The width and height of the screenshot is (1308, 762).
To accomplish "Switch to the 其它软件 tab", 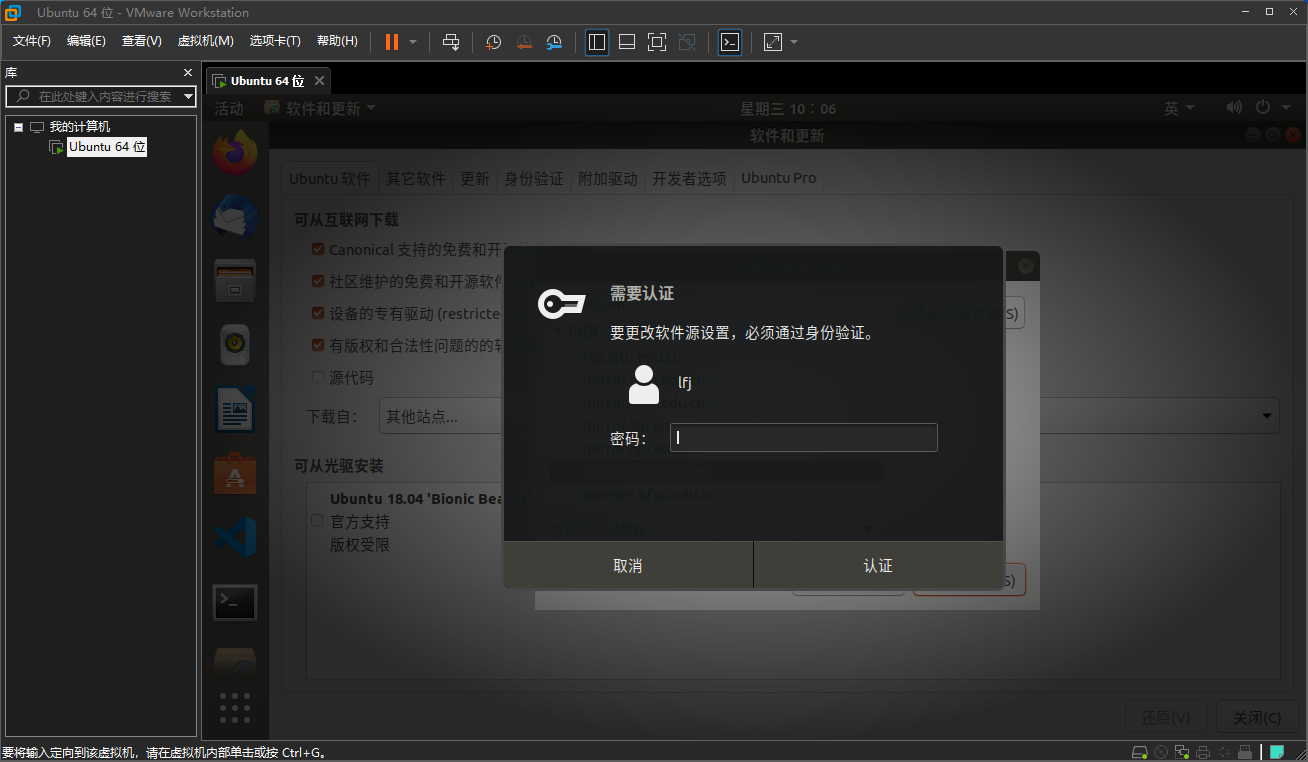I will click(x=416, y=178).
